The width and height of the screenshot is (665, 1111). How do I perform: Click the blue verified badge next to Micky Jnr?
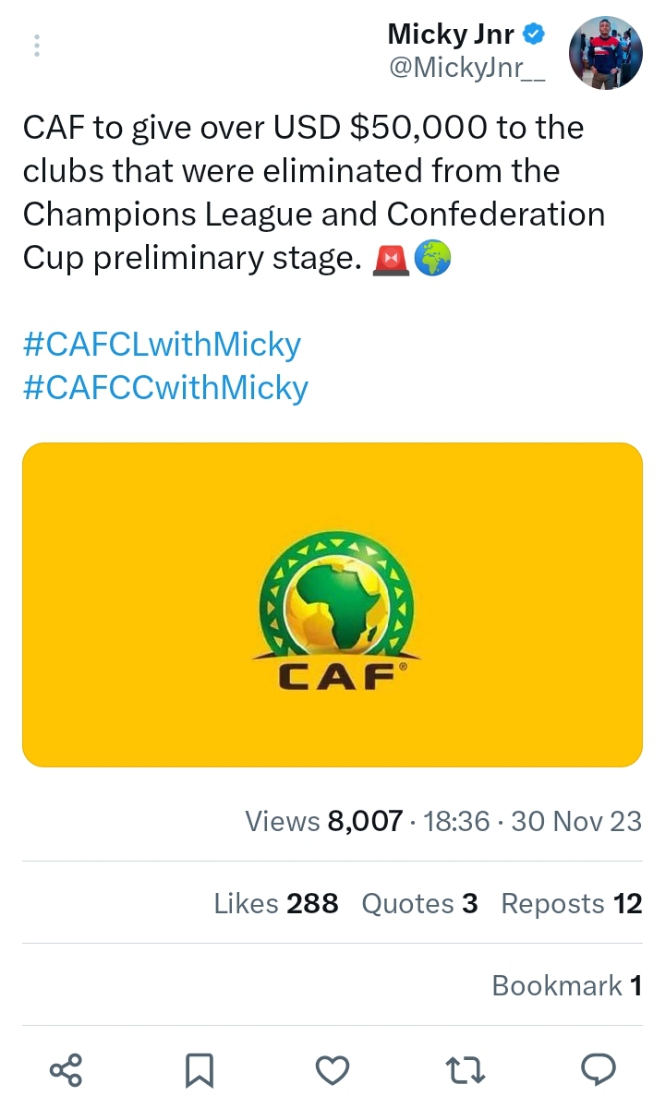[x=535, y=33]
